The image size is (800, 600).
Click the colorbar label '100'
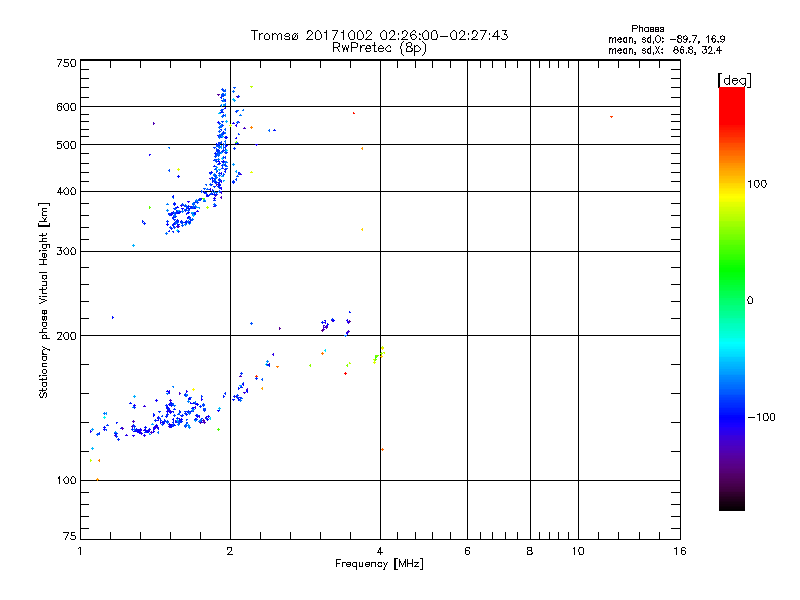coord(757,184)
